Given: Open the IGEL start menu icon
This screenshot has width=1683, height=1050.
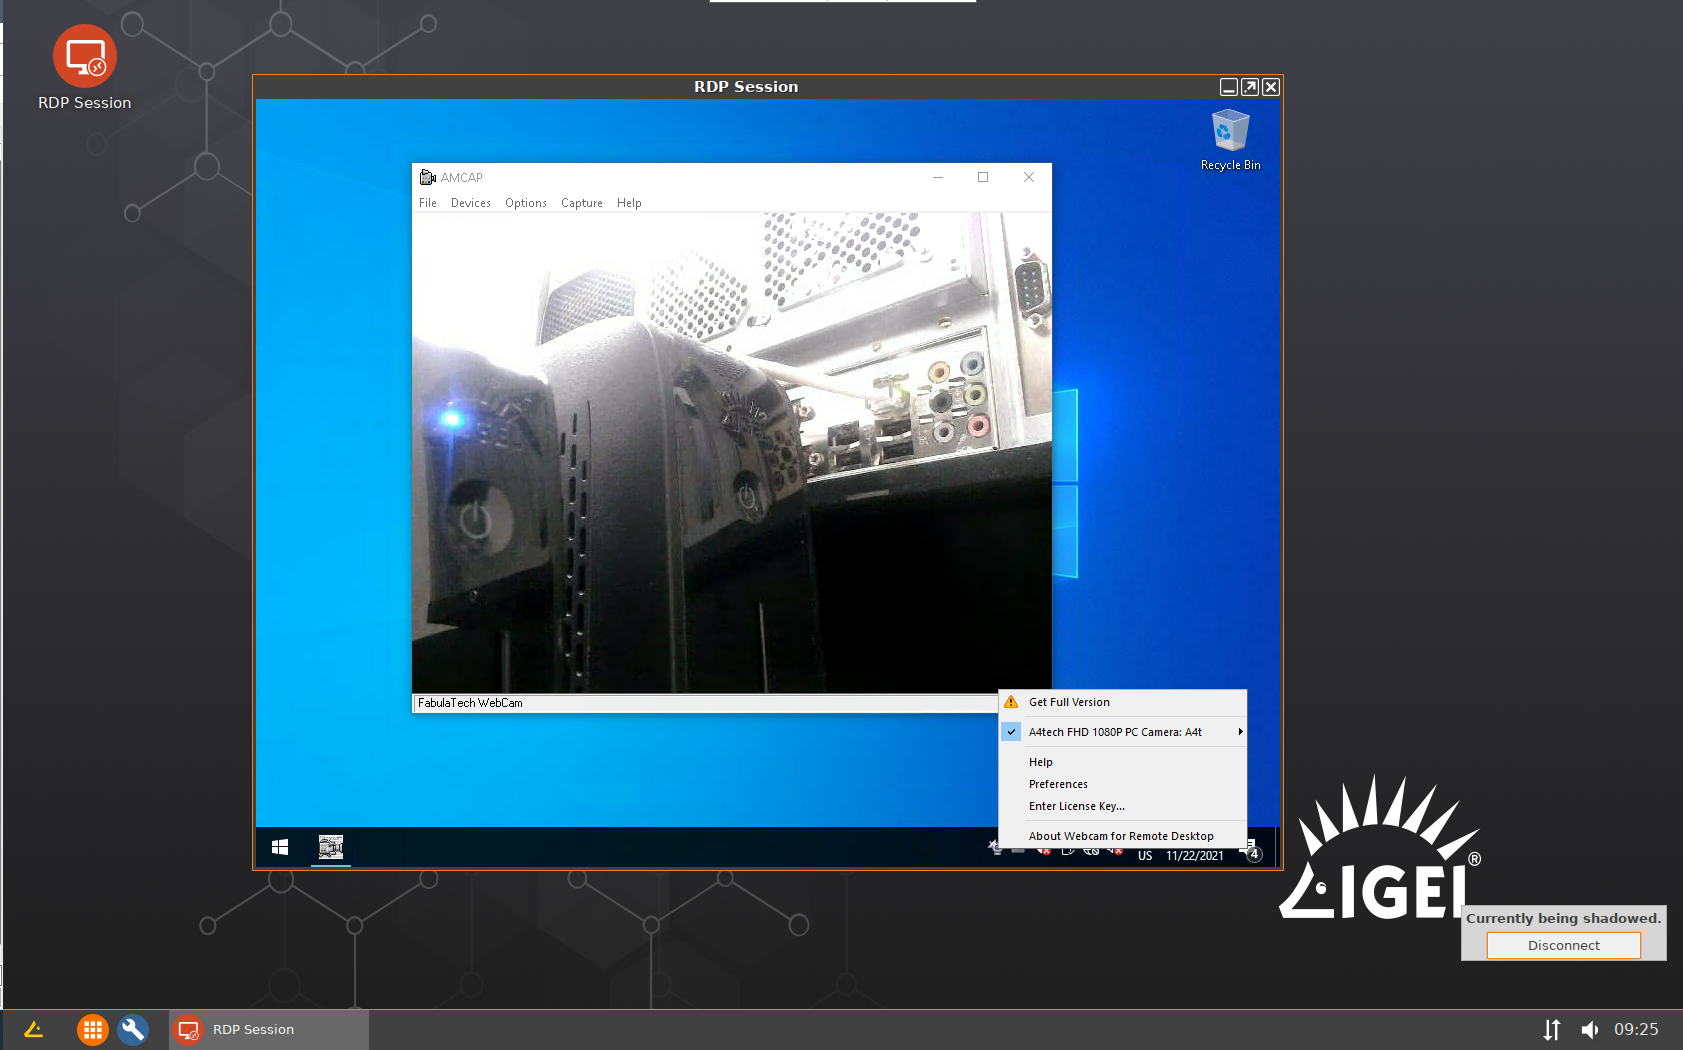Looking at the screenshot, I should click(33, 1029).
